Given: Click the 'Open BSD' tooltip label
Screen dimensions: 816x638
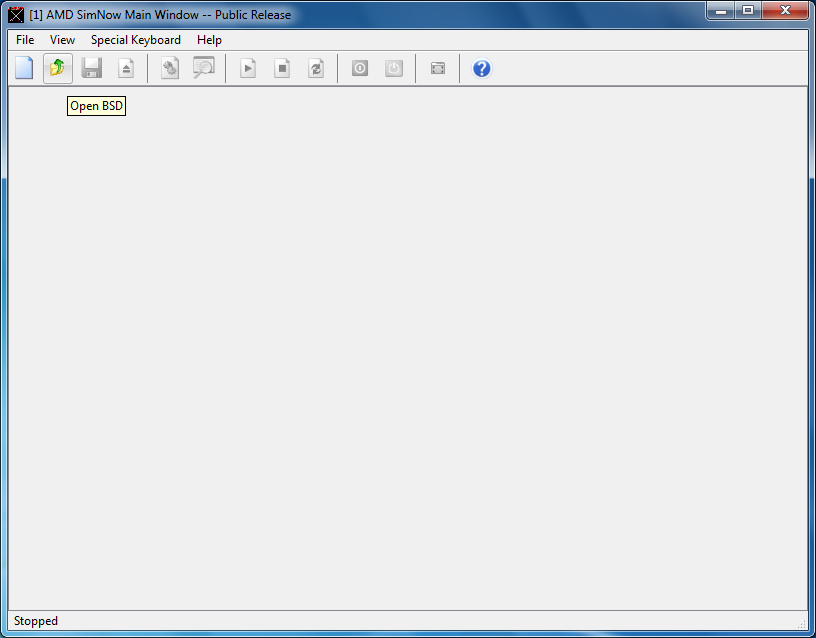Looking at the screenshot, I should pyautogui.click(x=96, y=106).
